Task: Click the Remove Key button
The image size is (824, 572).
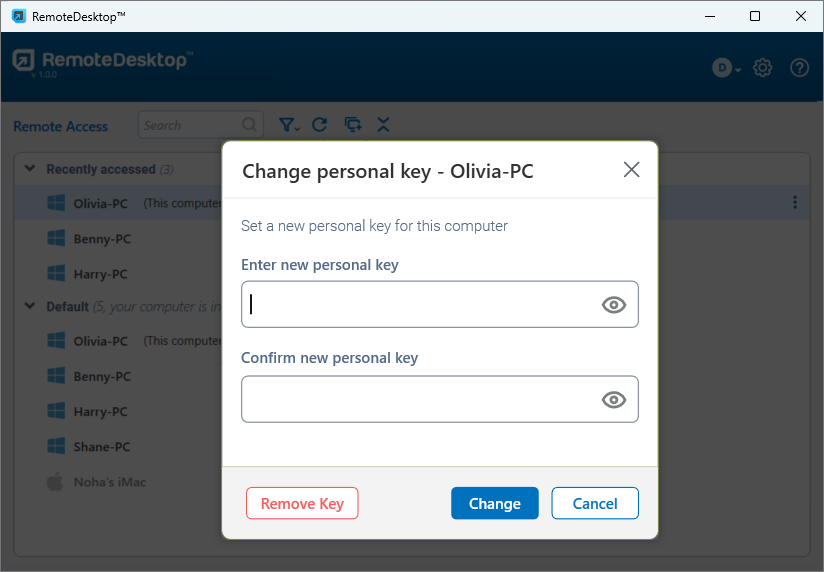Action: 302,503
